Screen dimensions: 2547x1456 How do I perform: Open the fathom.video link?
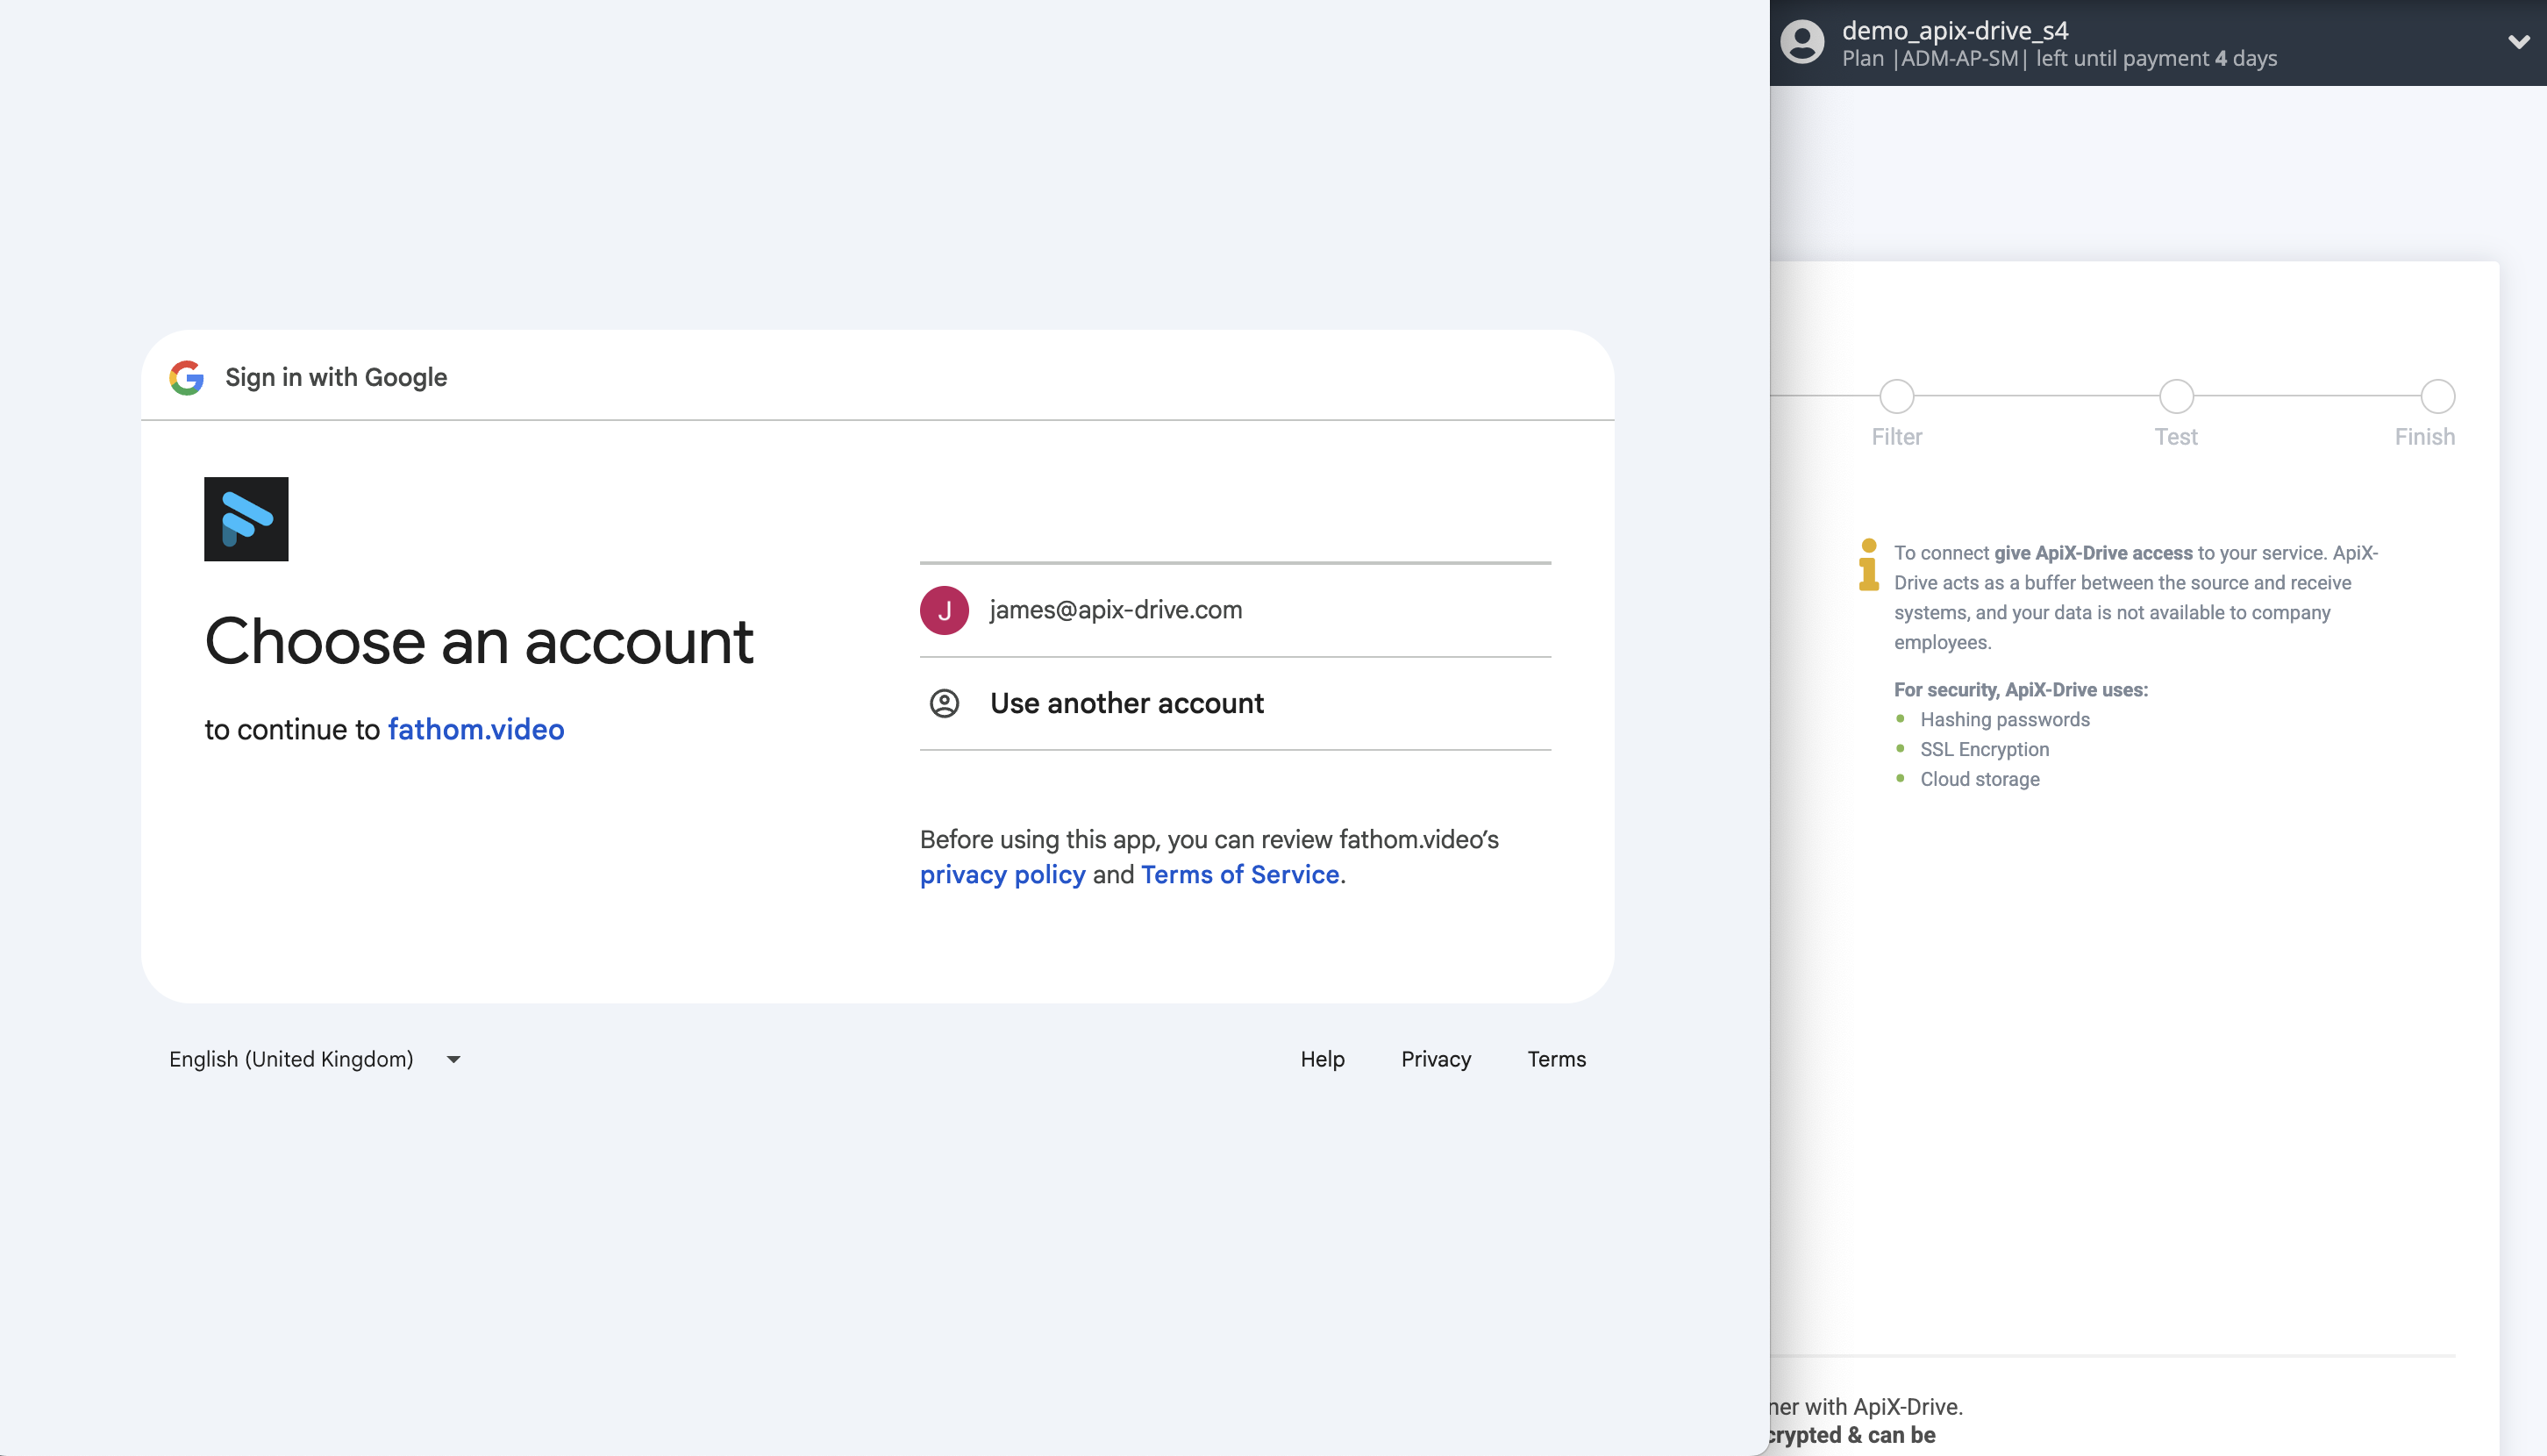click(475, 729)
